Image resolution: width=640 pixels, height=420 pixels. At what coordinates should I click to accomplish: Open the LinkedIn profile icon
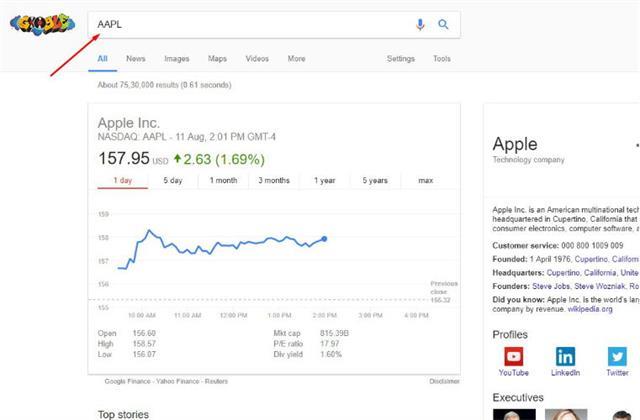coord(565,357)
